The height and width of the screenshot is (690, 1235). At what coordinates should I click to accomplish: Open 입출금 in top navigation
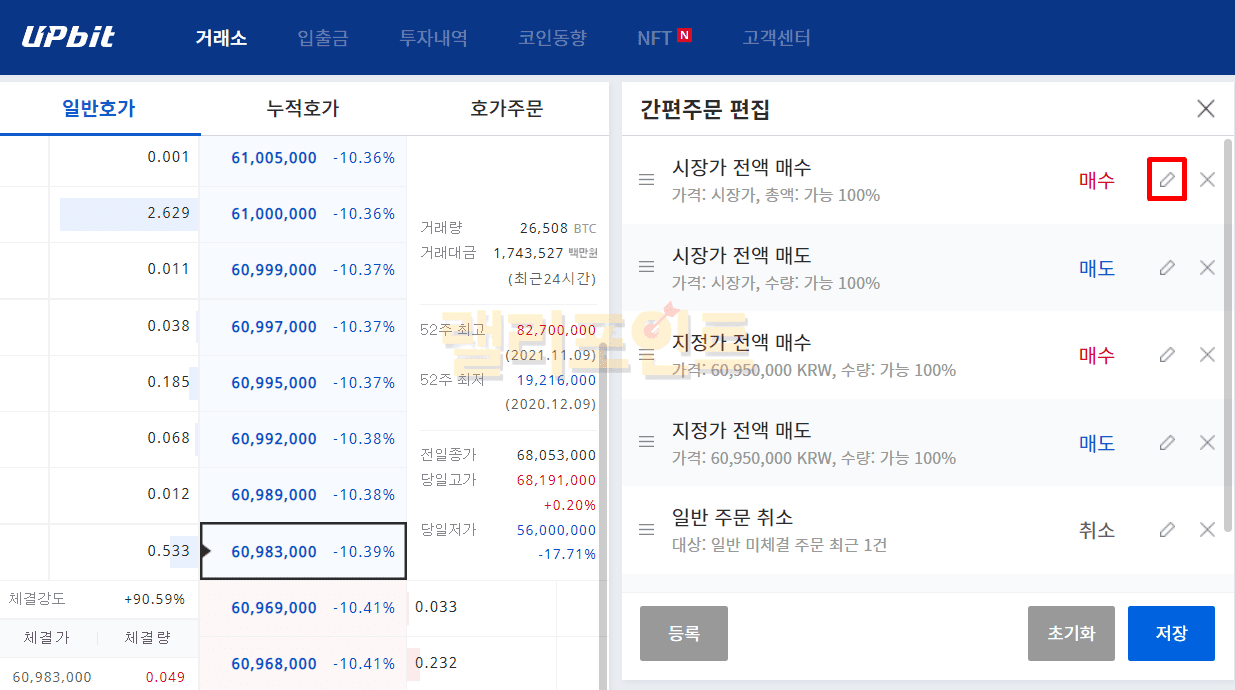(323, 38)
